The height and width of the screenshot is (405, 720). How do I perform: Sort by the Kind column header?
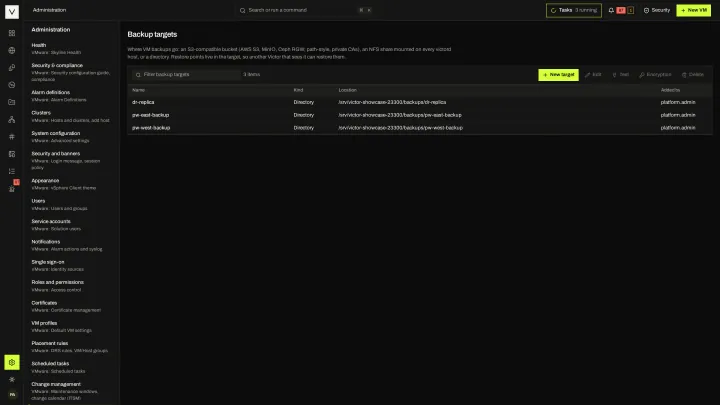point(298,90)
